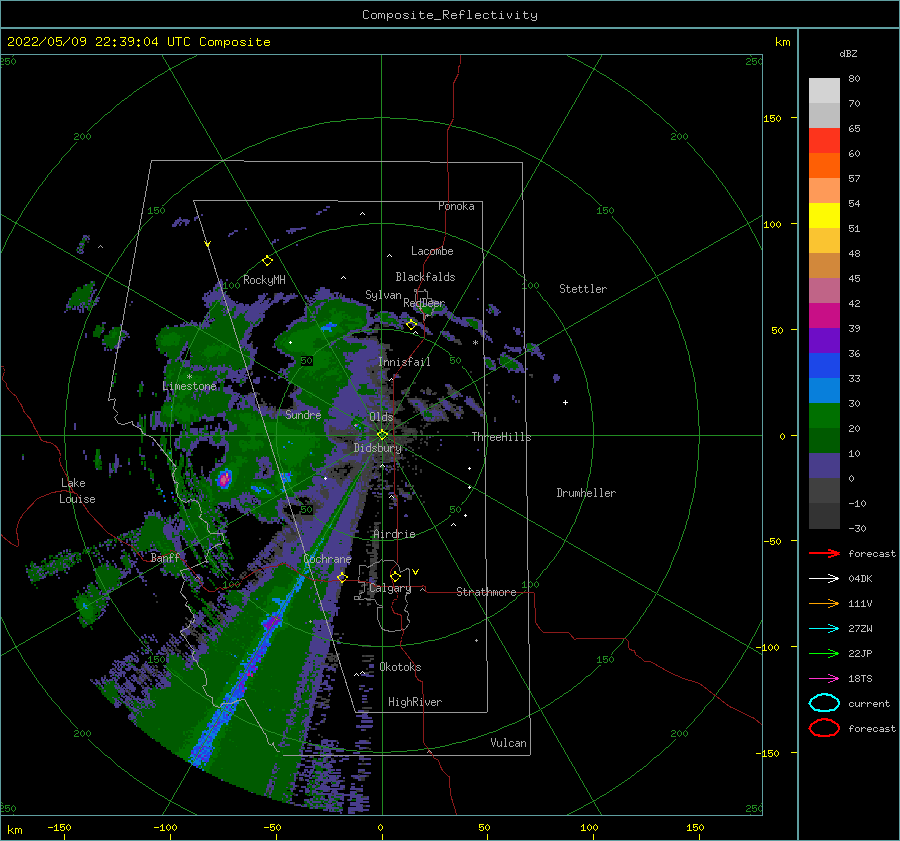Click the purple 36–39 dBZ color swatch
The width and height of the screenshot is (900, 841).
click(824, 340)
